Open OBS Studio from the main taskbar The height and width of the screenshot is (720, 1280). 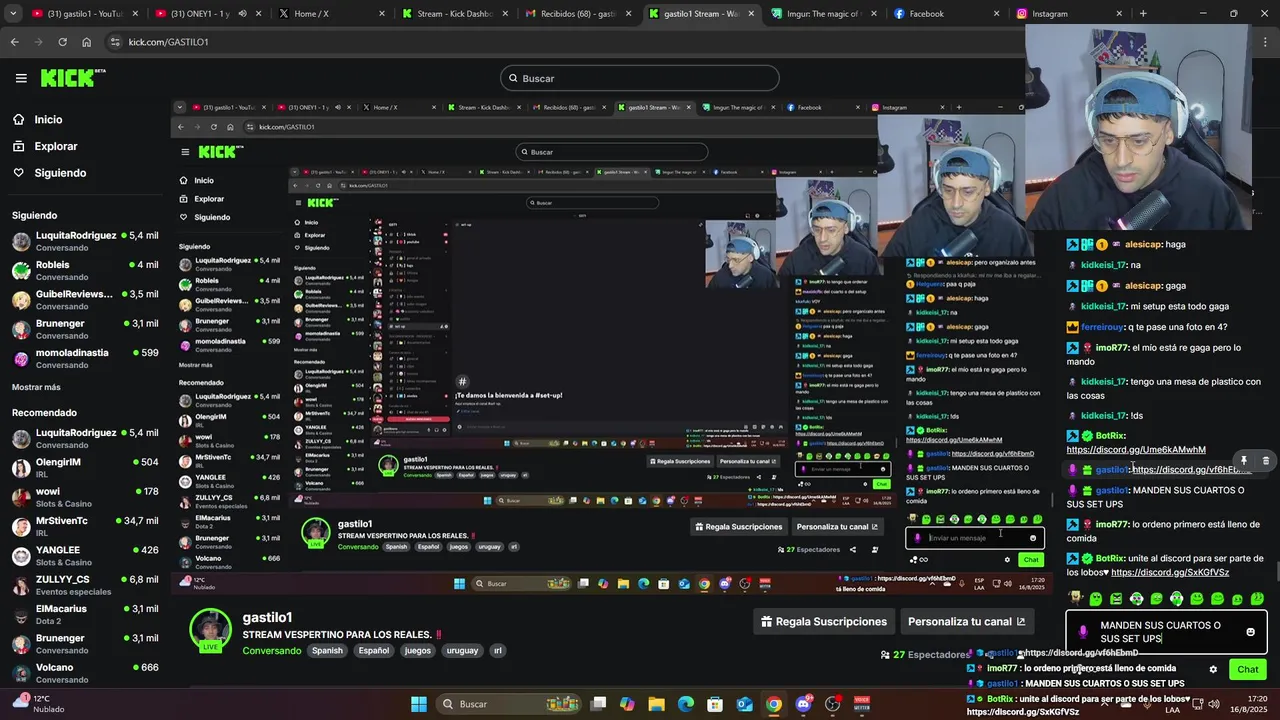832,704
